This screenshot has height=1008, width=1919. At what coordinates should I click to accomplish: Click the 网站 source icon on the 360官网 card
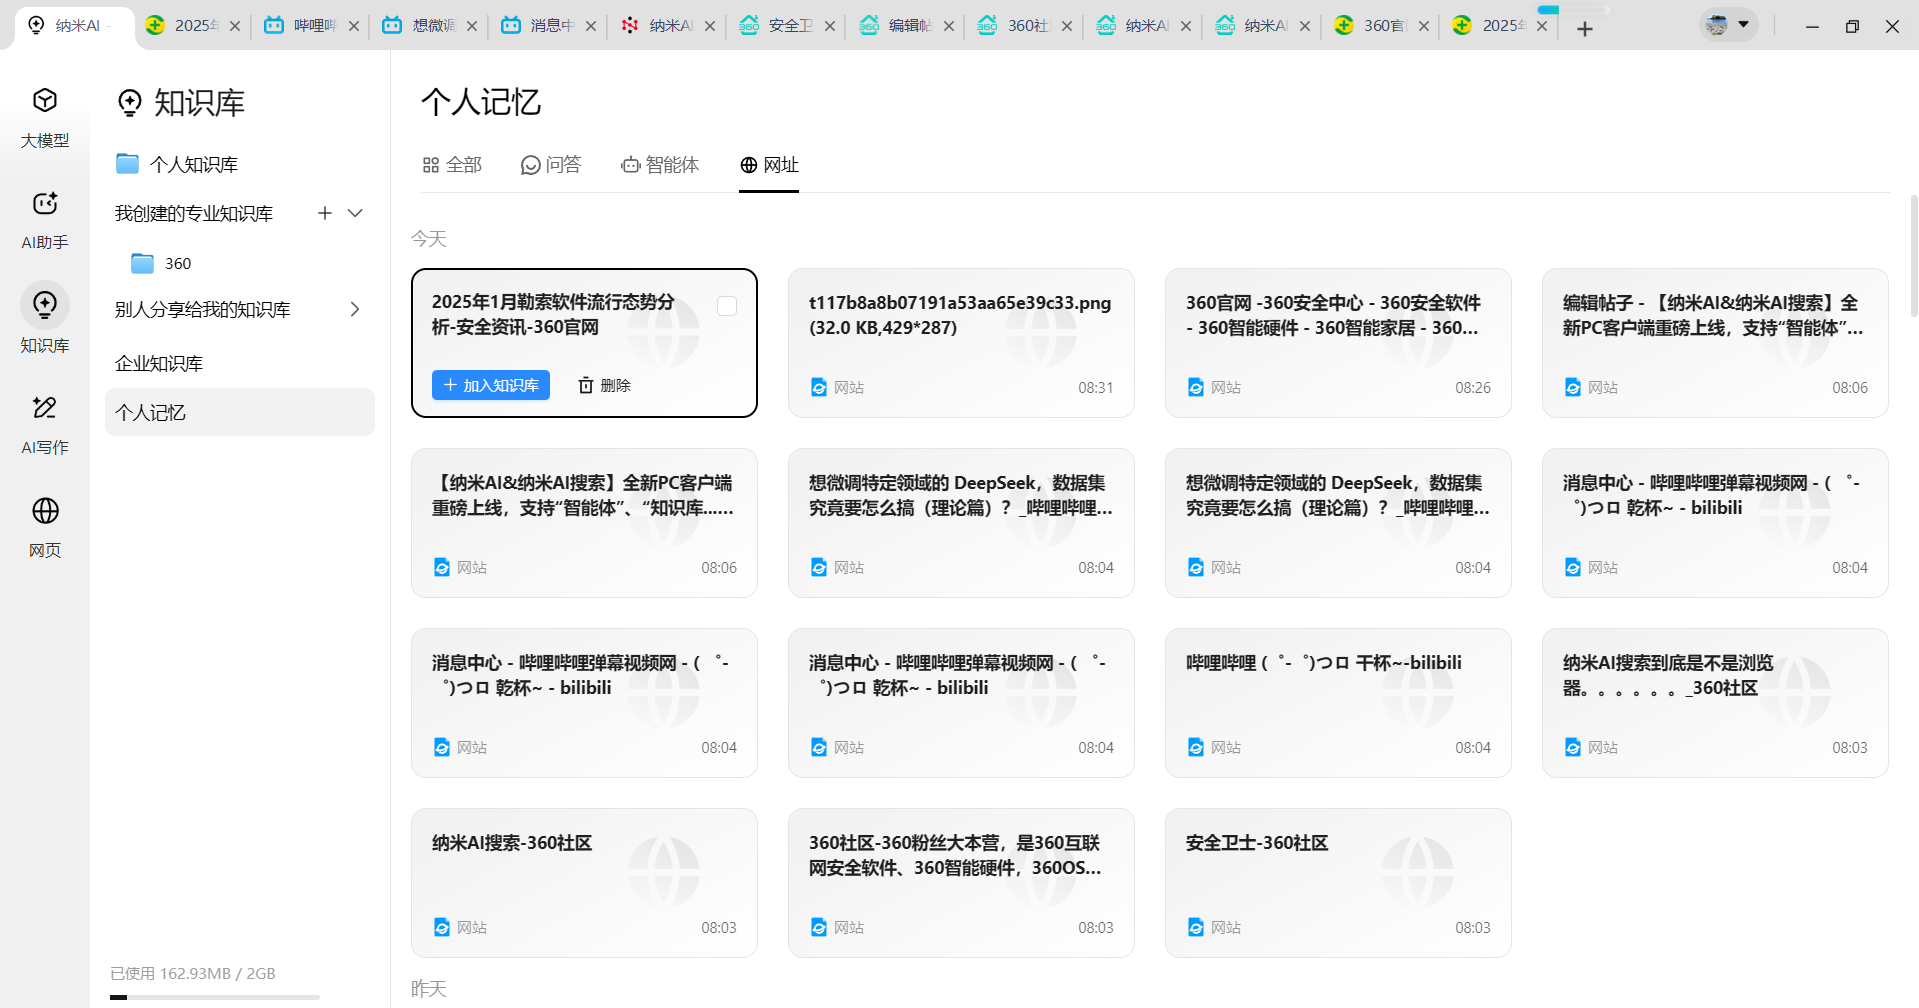pyautogui.click(x=1196, y=387)
